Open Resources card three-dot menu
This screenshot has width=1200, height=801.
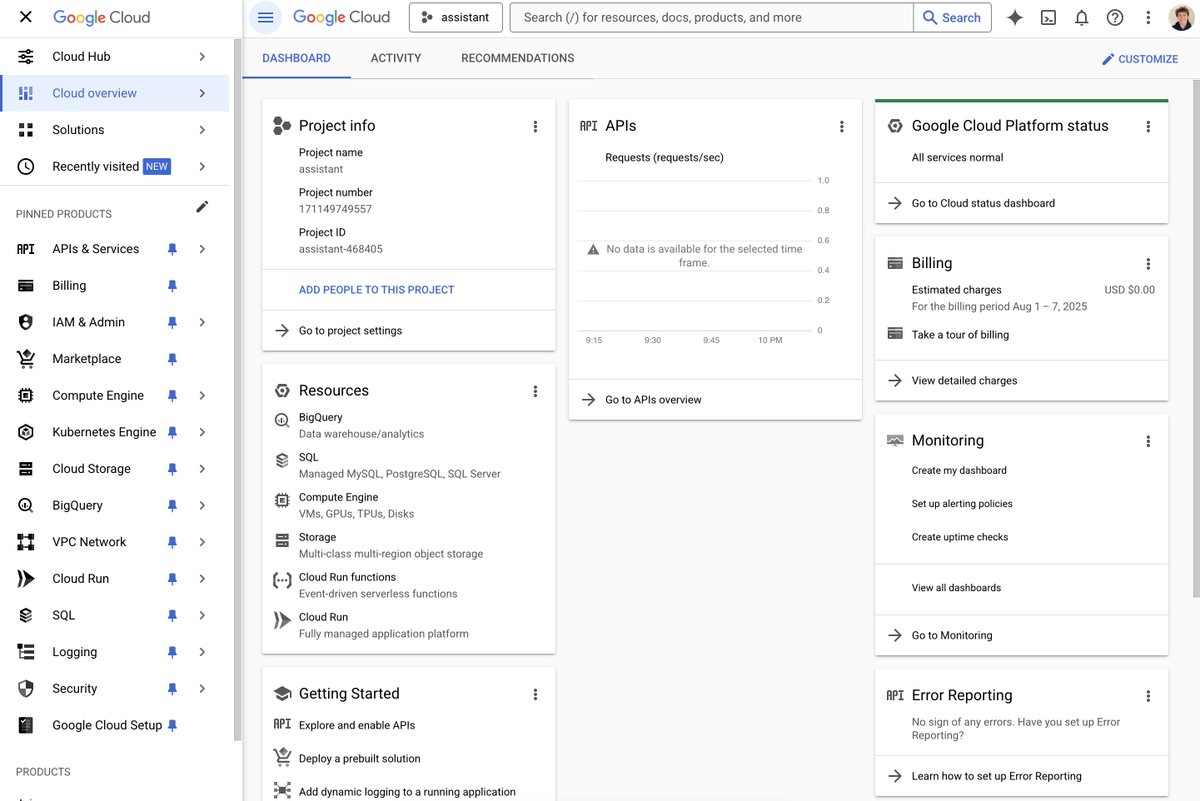(535, 391)
